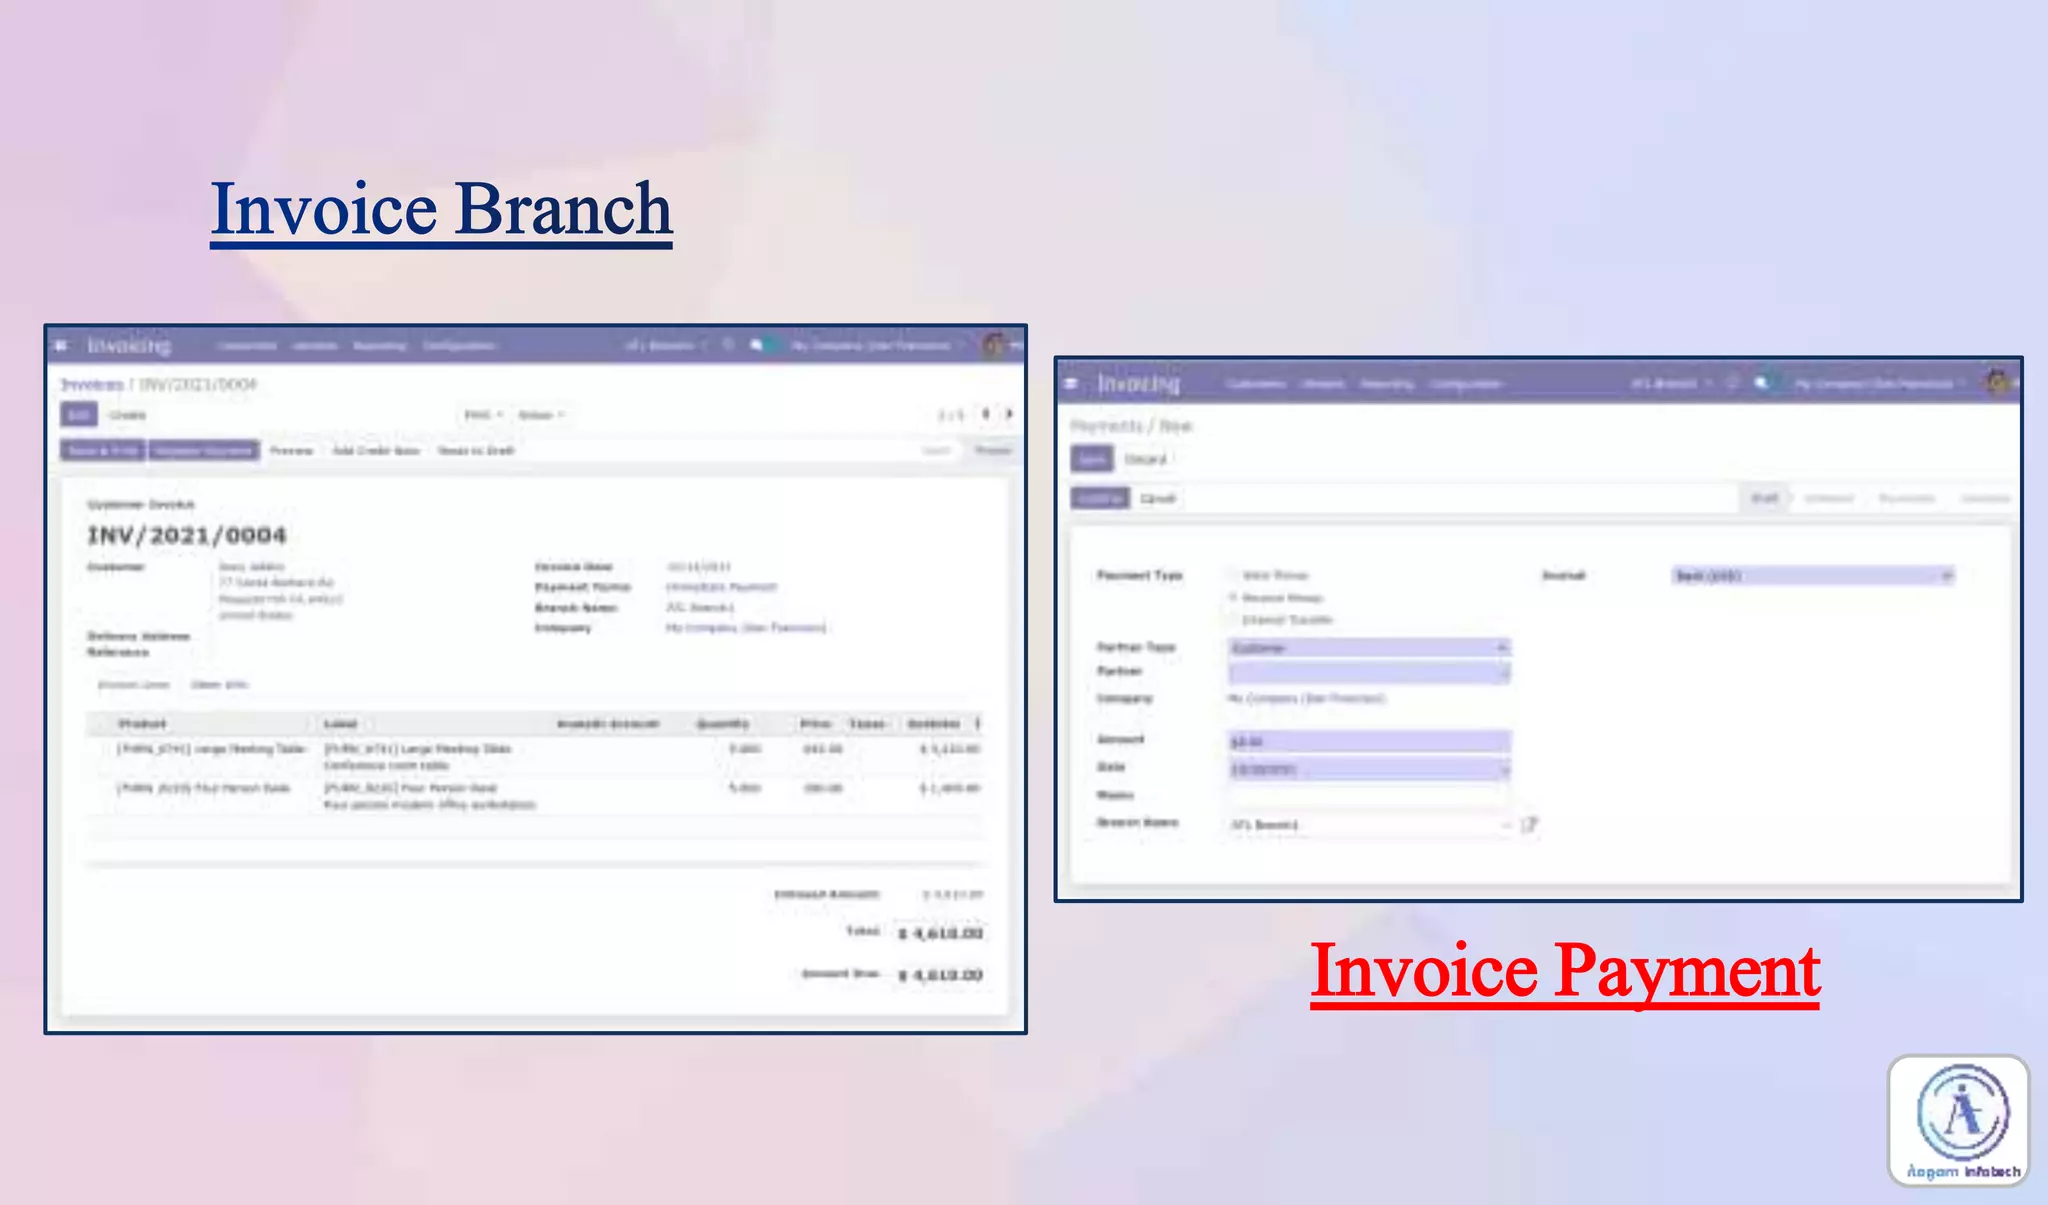Open the apps grid icon in Invoice Payment window
The height and width of the screenshot is (1205, 2048).
[1071, 383]
